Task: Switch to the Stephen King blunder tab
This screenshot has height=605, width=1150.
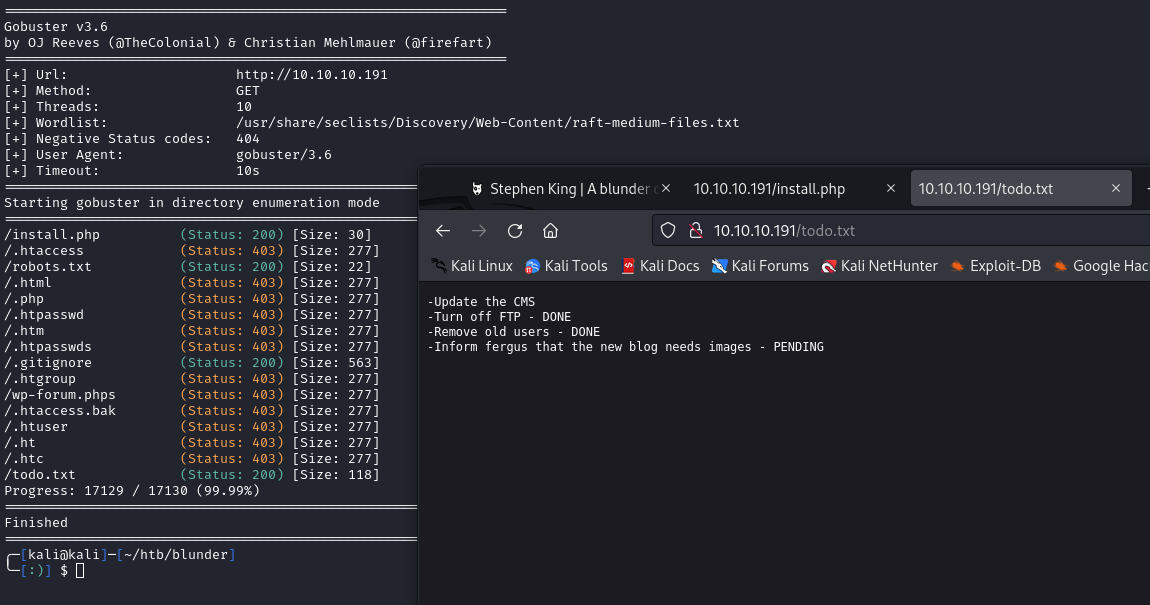Action: tap(565, 189)
